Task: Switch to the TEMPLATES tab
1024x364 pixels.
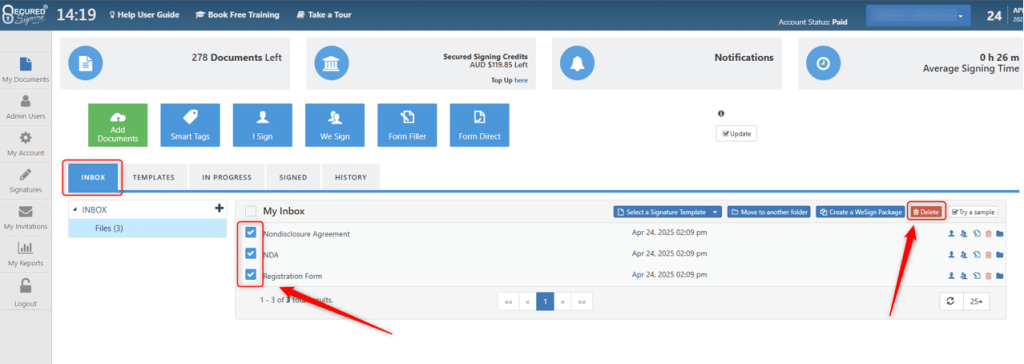Action: click(153, 177)
